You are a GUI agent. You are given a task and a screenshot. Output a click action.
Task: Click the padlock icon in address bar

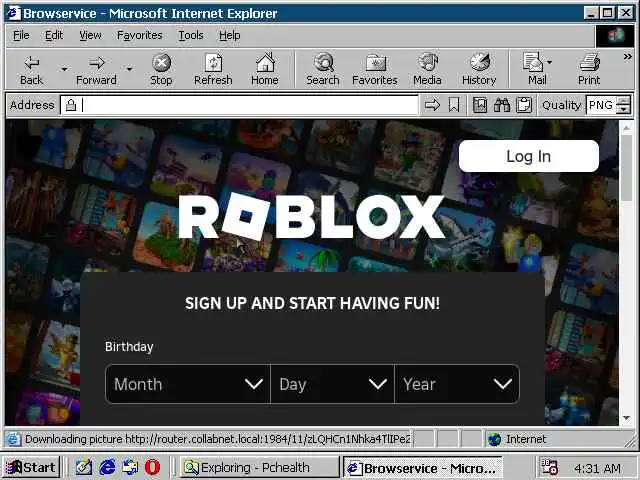71,105
